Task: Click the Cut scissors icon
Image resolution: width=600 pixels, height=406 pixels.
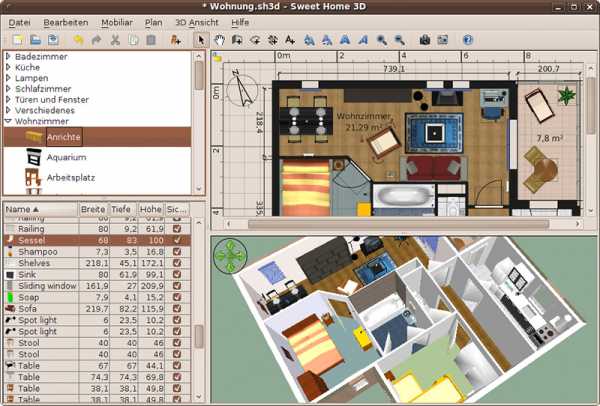Action: point(115,40)
